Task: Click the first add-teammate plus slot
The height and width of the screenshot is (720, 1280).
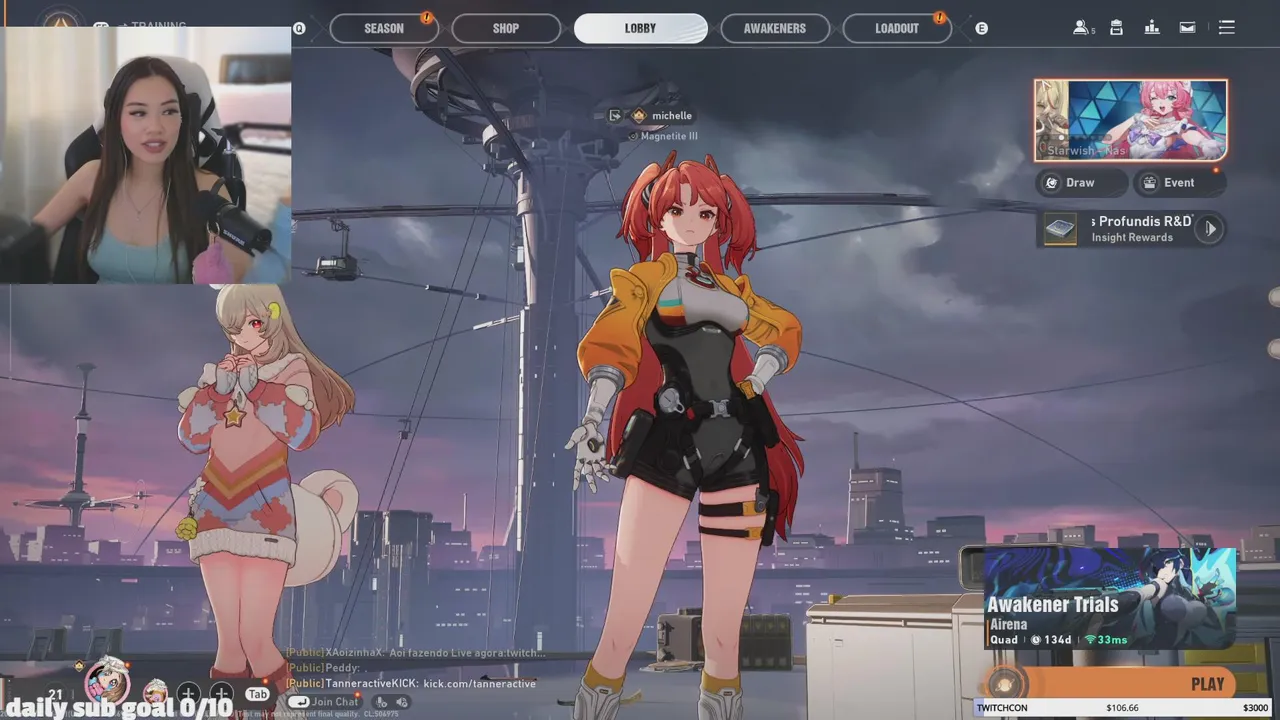Action: tap(187, 693)
